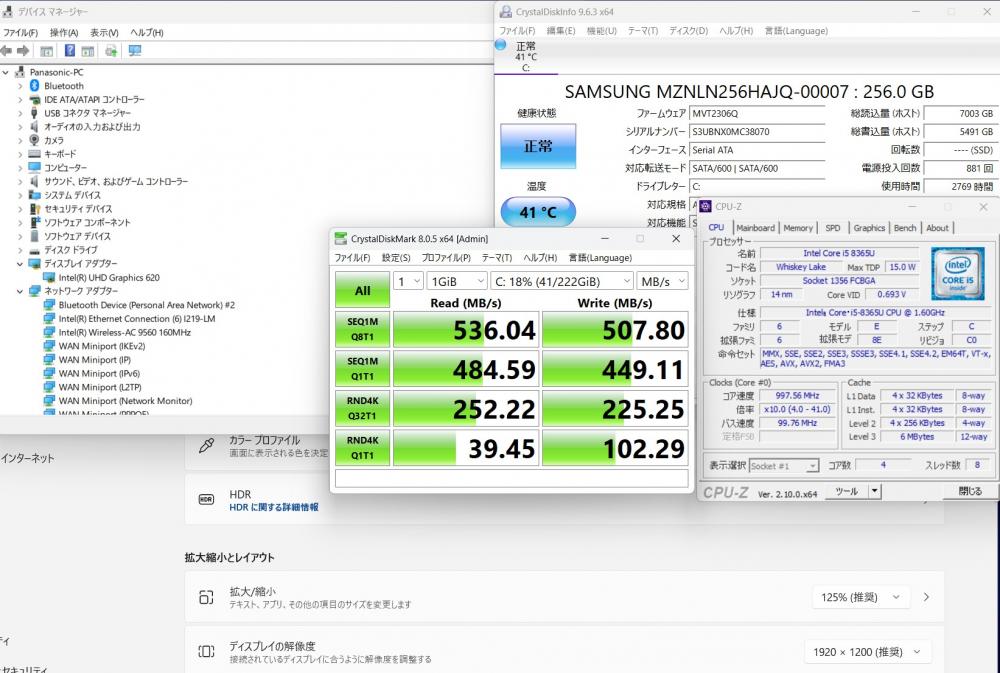Screen dimensions: 1000x673
Task: Click the serial number field S3UBNX0MC38070
Action: pos(758,132)
